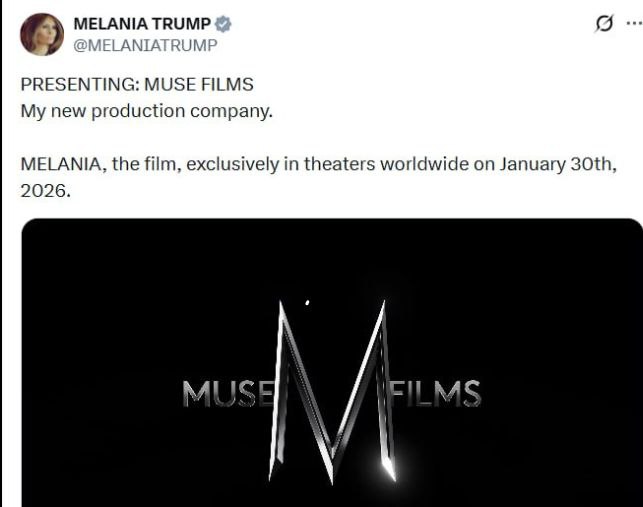The height and width of the screenshot is (507, 643).
Task: Click the 'January 30th,' date text
Action: pyautogui.click(x=558, y=164)
